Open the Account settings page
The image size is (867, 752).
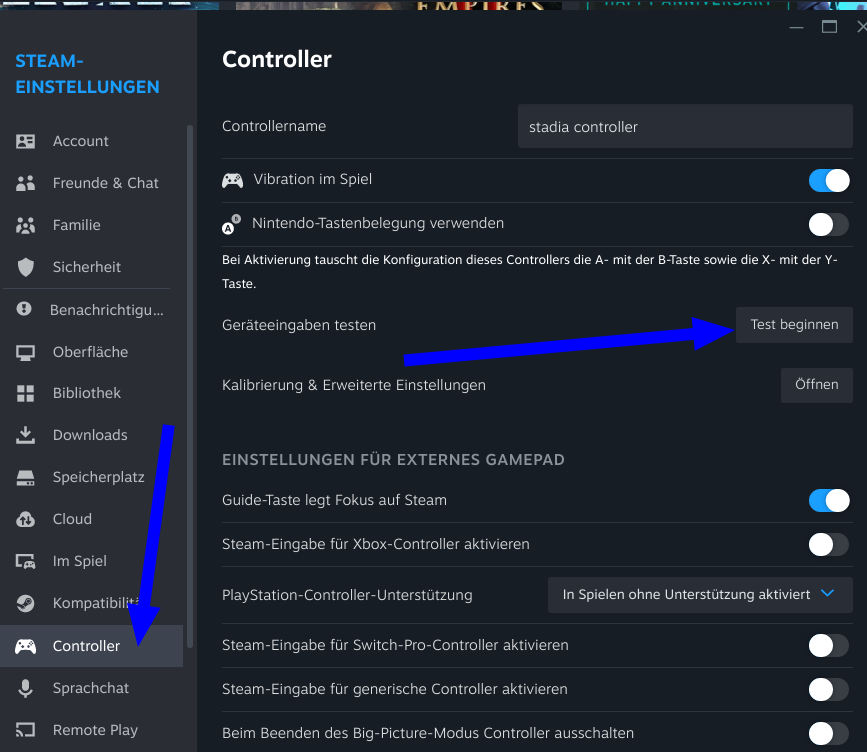coord(91,142)
